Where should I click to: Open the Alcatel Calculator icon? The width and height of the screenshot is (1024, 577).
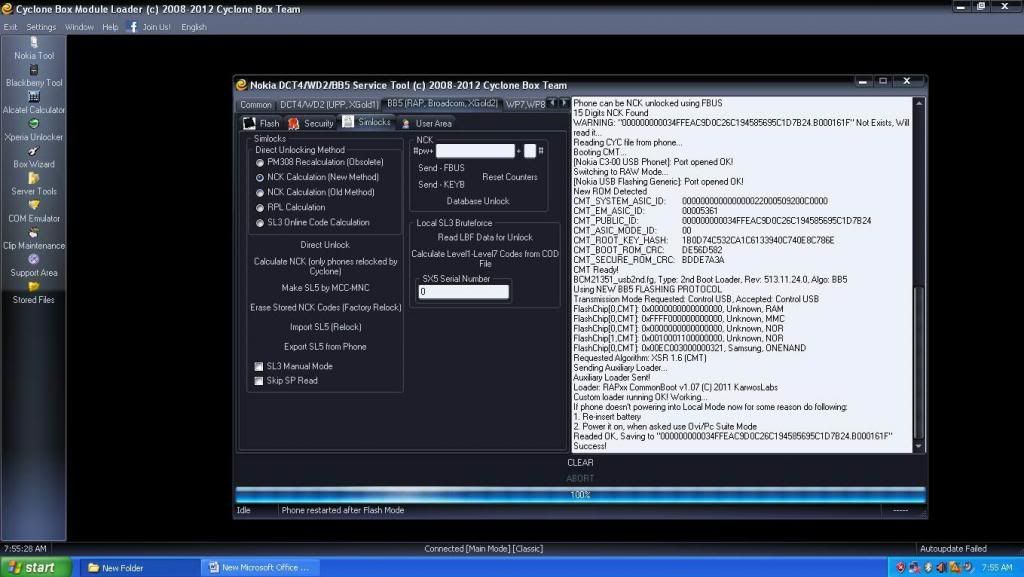click(x=34, y=97)
